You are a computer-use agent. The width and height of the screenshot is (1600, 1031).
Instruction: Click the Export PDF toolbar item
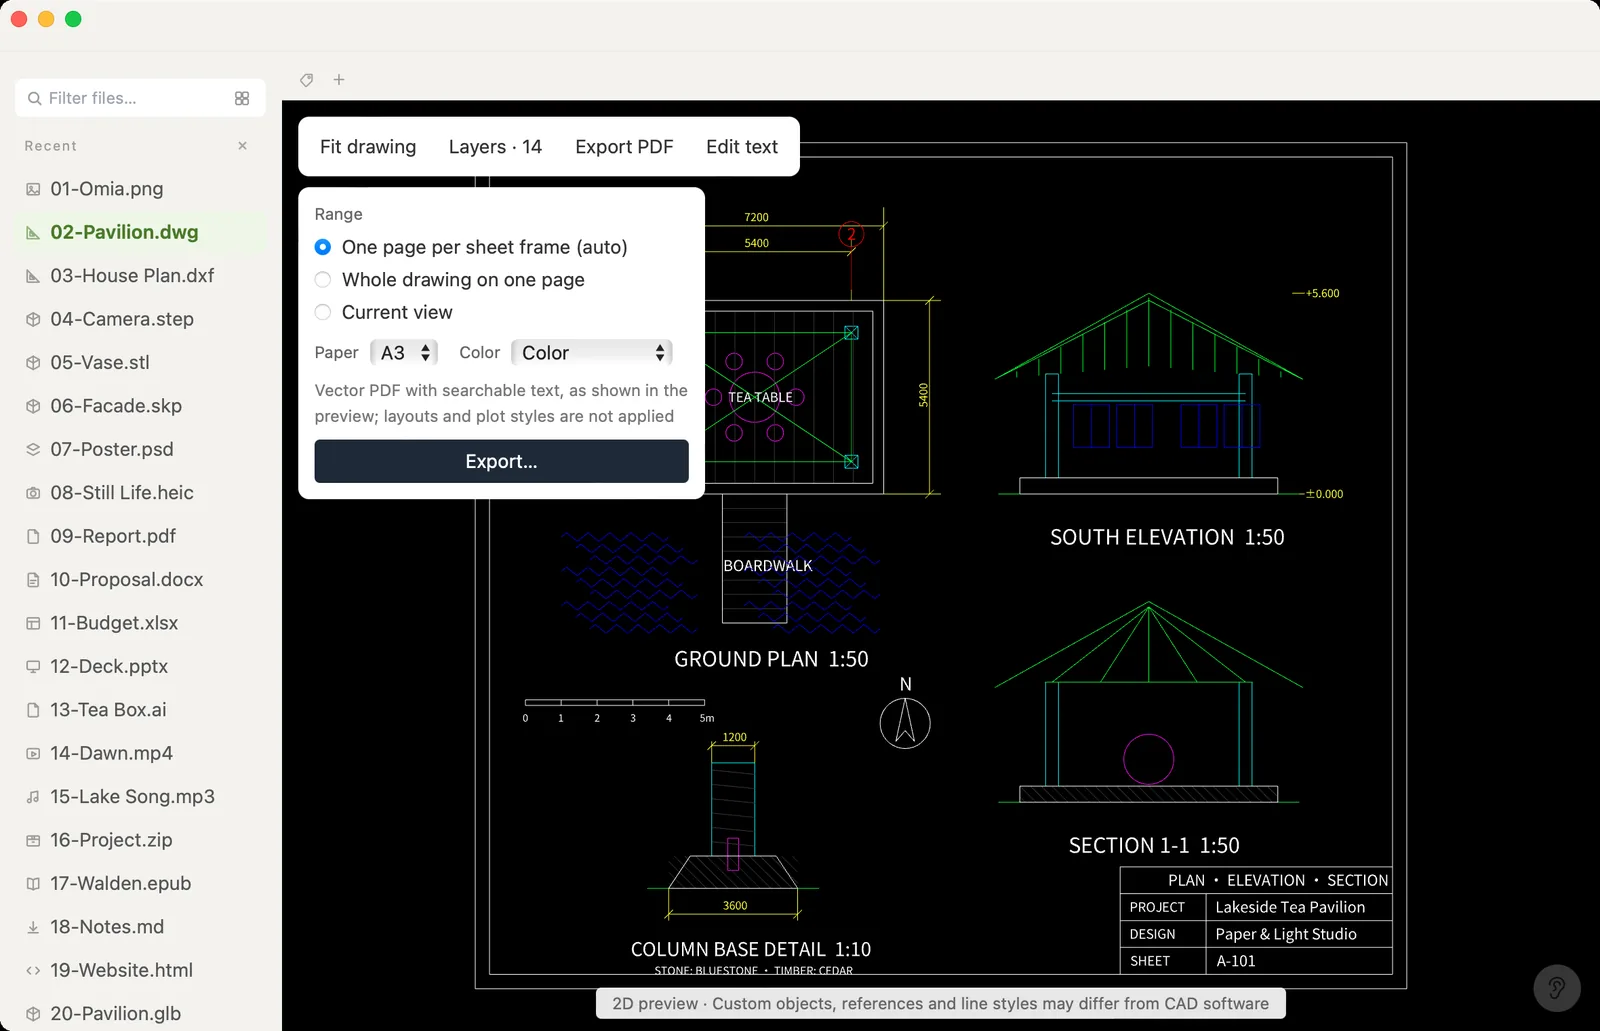point(624,147)
